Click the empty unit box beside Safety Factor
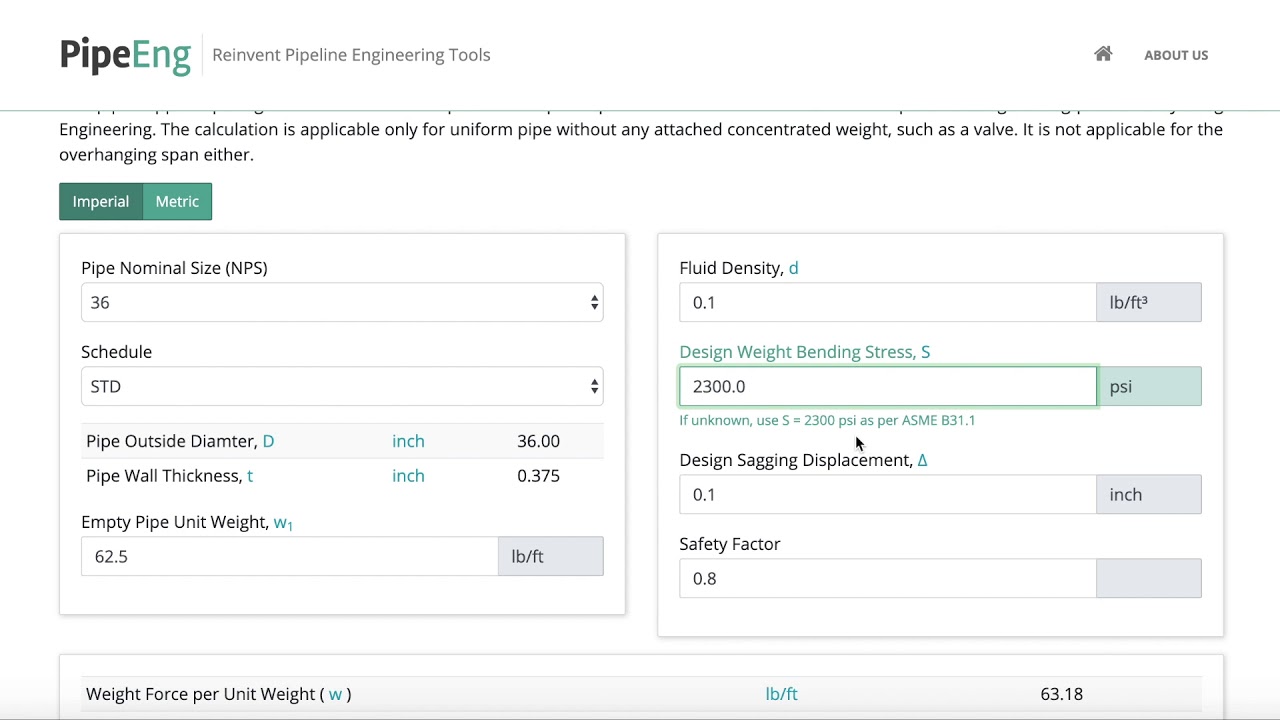 (x=1149, y=578)
